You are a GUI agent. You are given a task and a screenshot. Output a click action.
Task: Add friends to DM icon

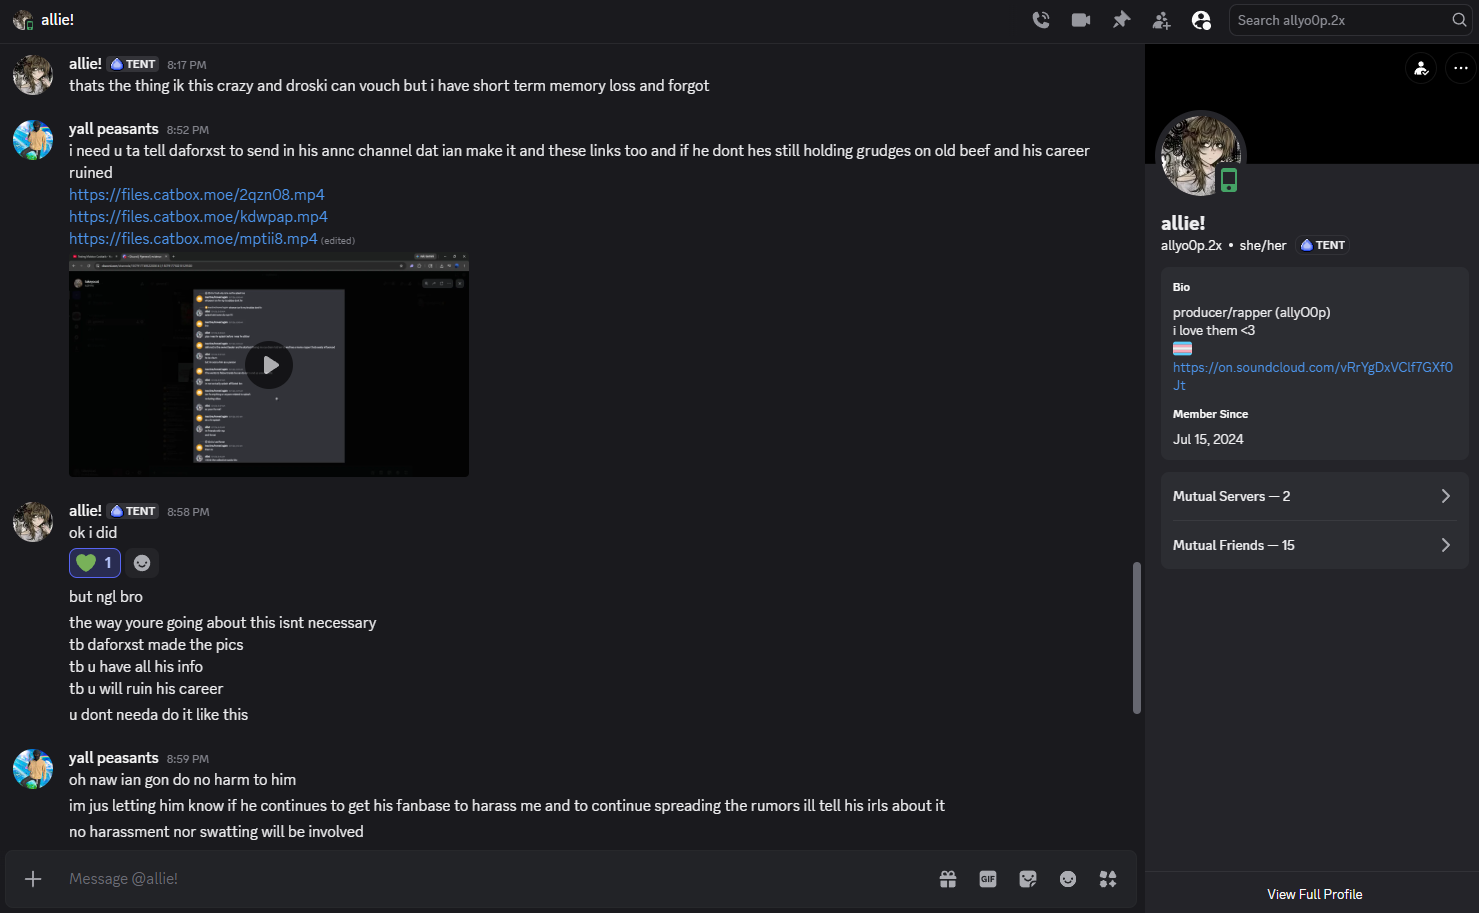[1161, 20]
